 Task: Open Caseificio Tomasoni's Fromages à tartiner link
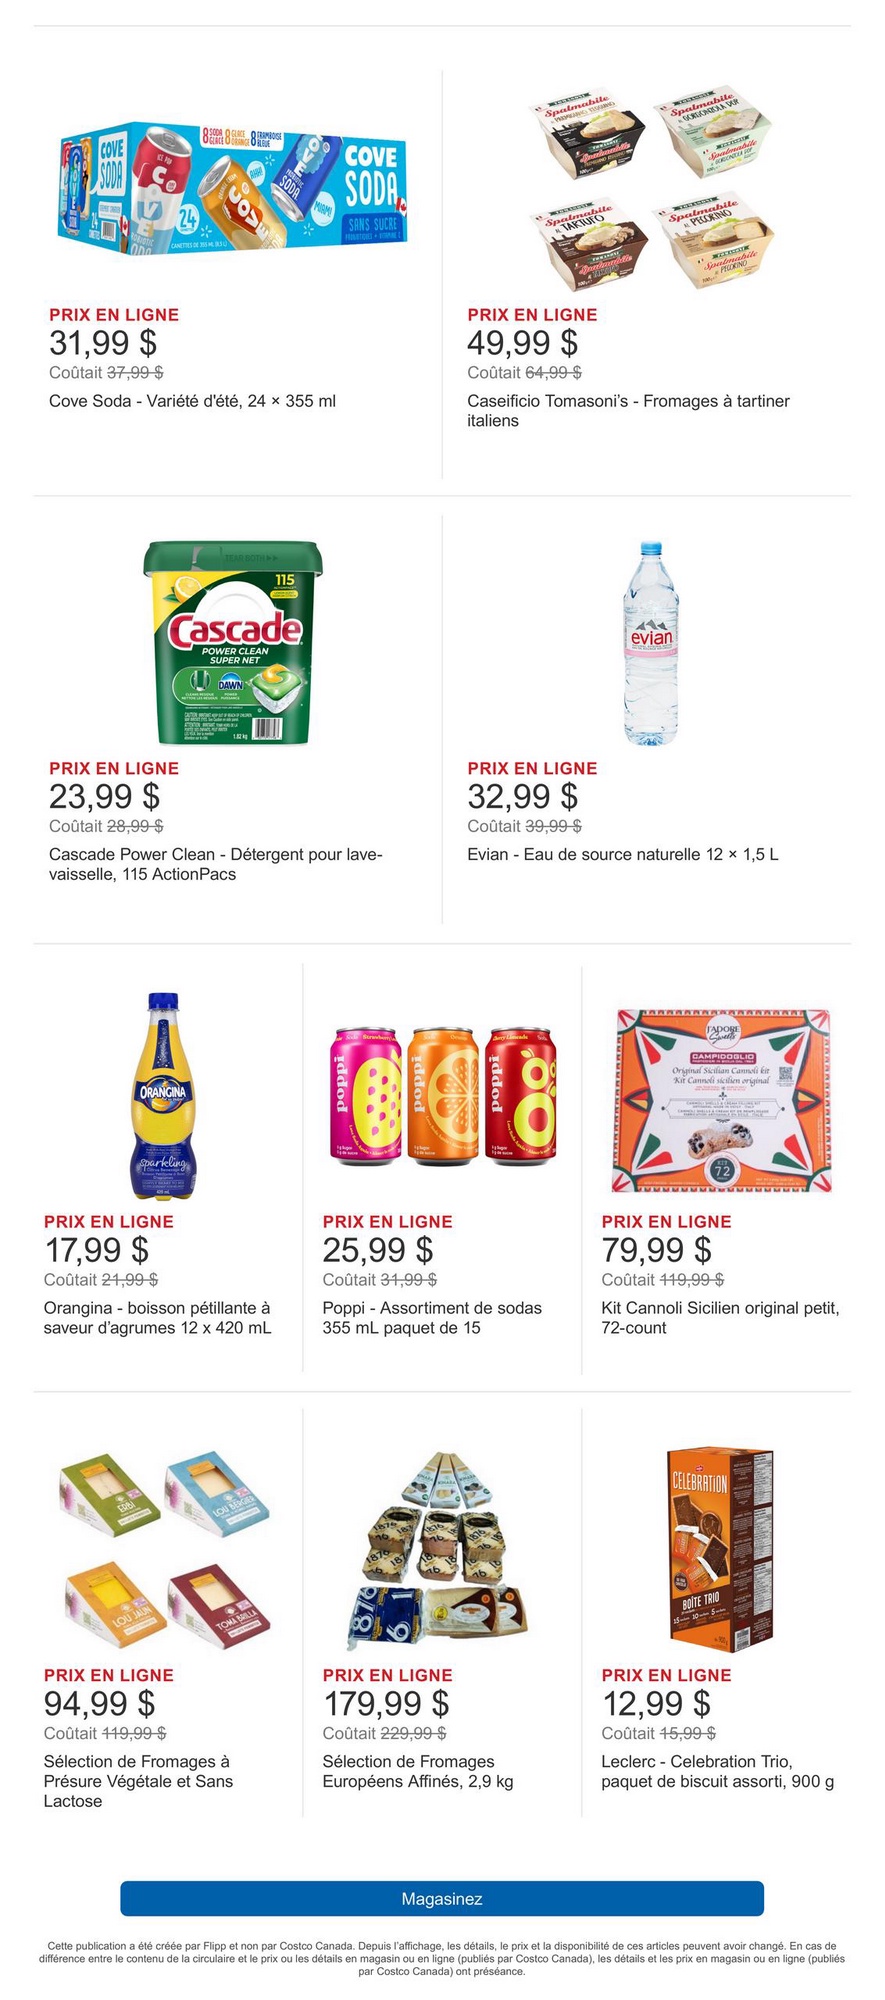tap(628, 411)
